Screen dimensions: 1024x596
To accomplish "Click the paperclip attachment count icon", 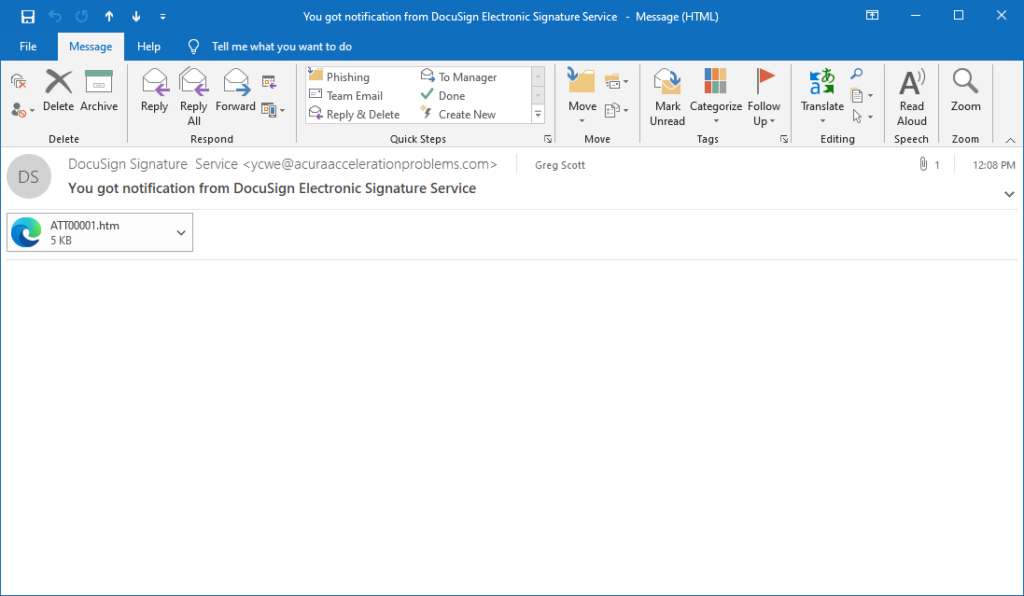I will click(923, 165).
